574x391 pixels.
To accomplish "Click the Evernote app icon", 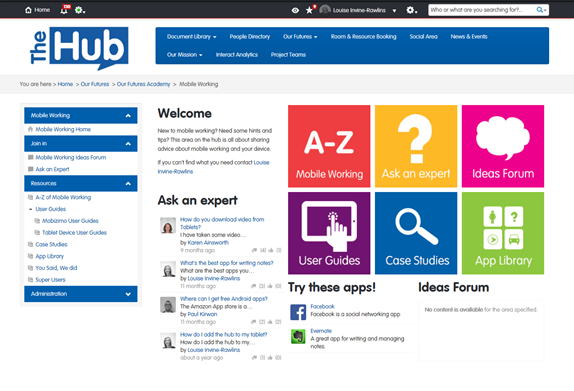I will pos(298,336).
